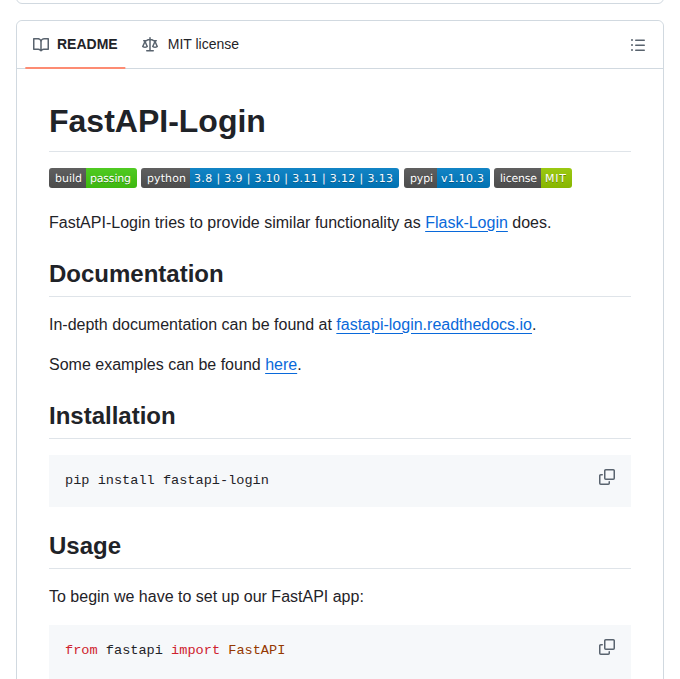The height and width of the screenshot is (679, 680).
Task: Click the 'from fastapi import FastAPI' code line
Action: point(175,650)
